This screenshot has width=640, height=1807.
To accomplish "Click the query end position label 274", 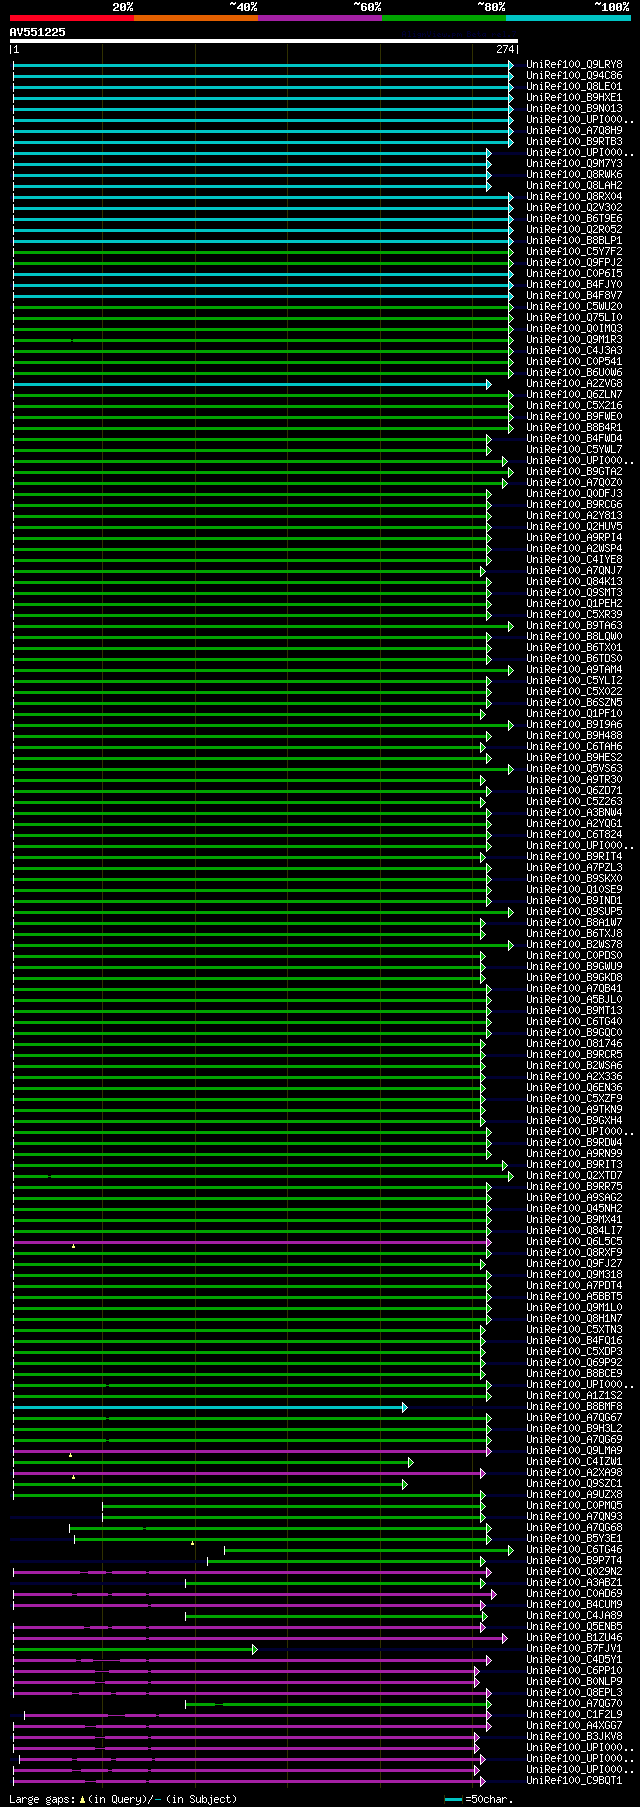I will click(x=505, y=49).
